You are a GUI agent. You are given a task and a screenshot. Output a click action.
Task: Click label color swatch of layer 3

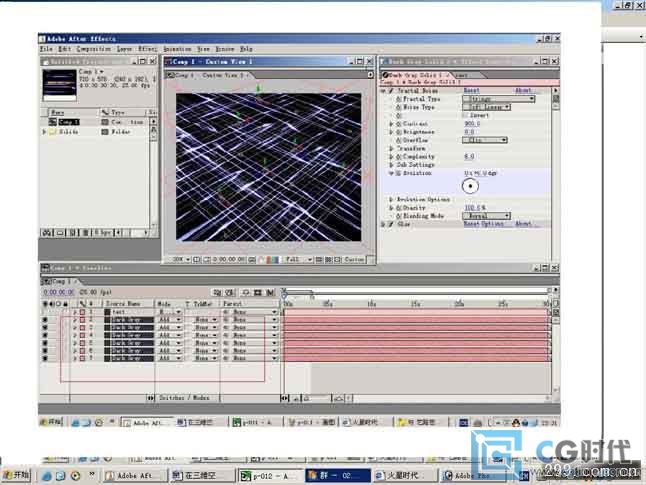point(82,328)
